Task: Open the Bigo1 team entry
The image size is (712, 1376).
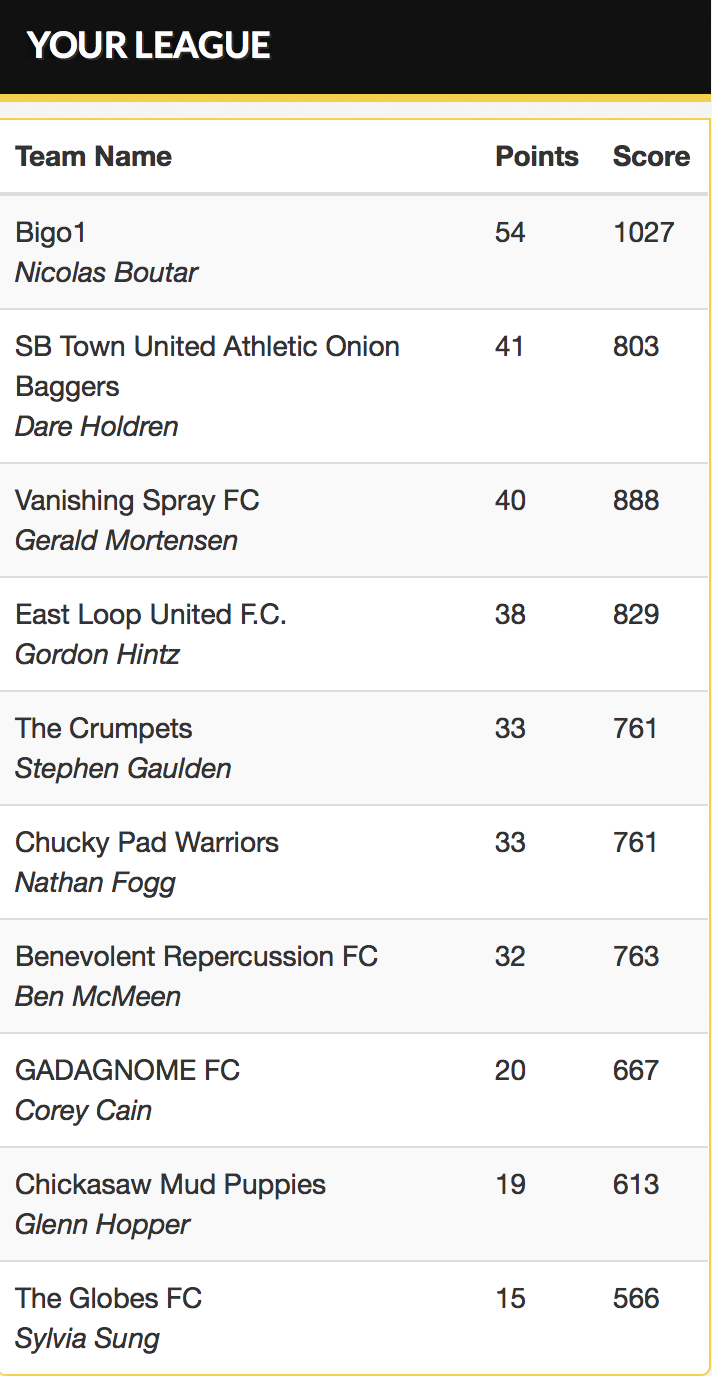Action: [x=51, y=233]
